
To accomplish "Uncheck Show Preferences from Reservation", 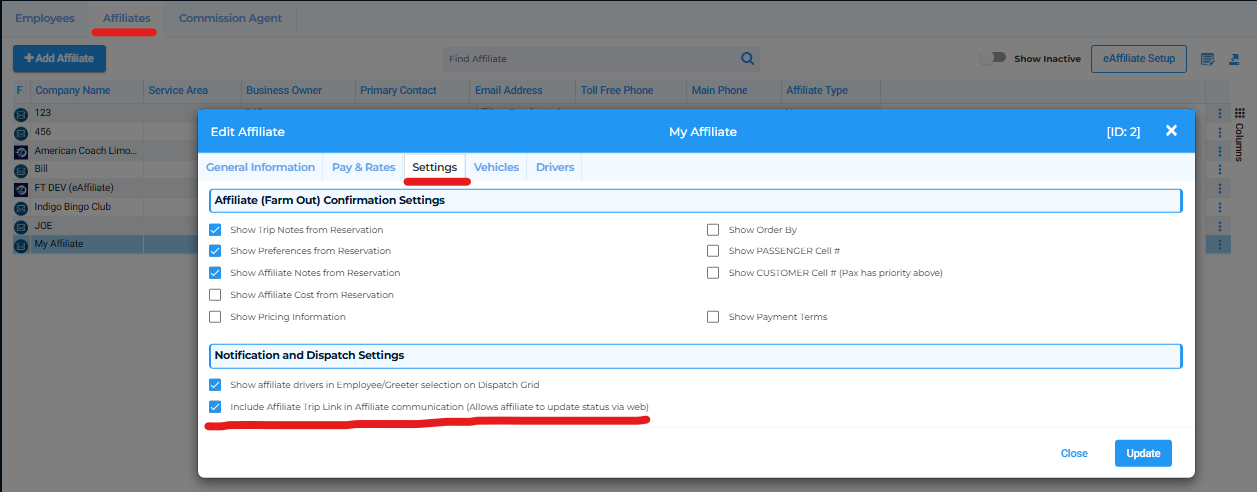I will pyautogui.click(x=215, y=251).
